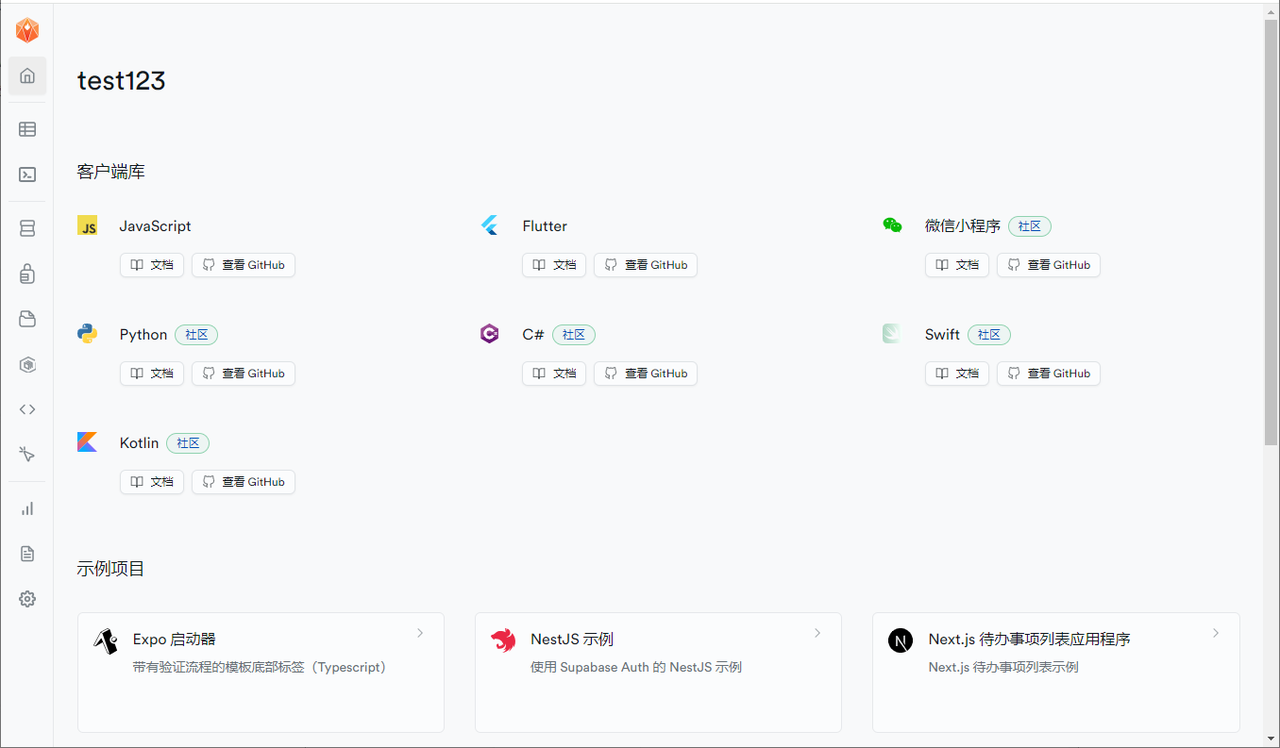Open the Reports bar chart icon
Screen dimensions: 1280x748
pyautogui.click(x=27, y=509)
